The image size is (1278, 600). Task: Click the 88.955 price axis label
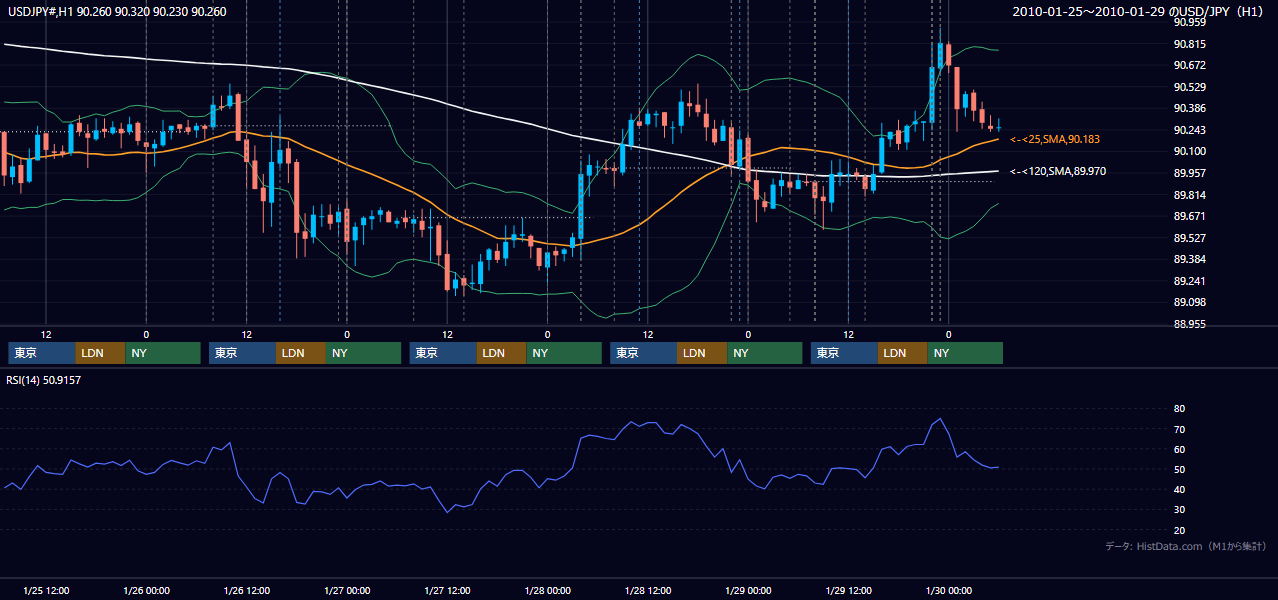(1190, 324)
